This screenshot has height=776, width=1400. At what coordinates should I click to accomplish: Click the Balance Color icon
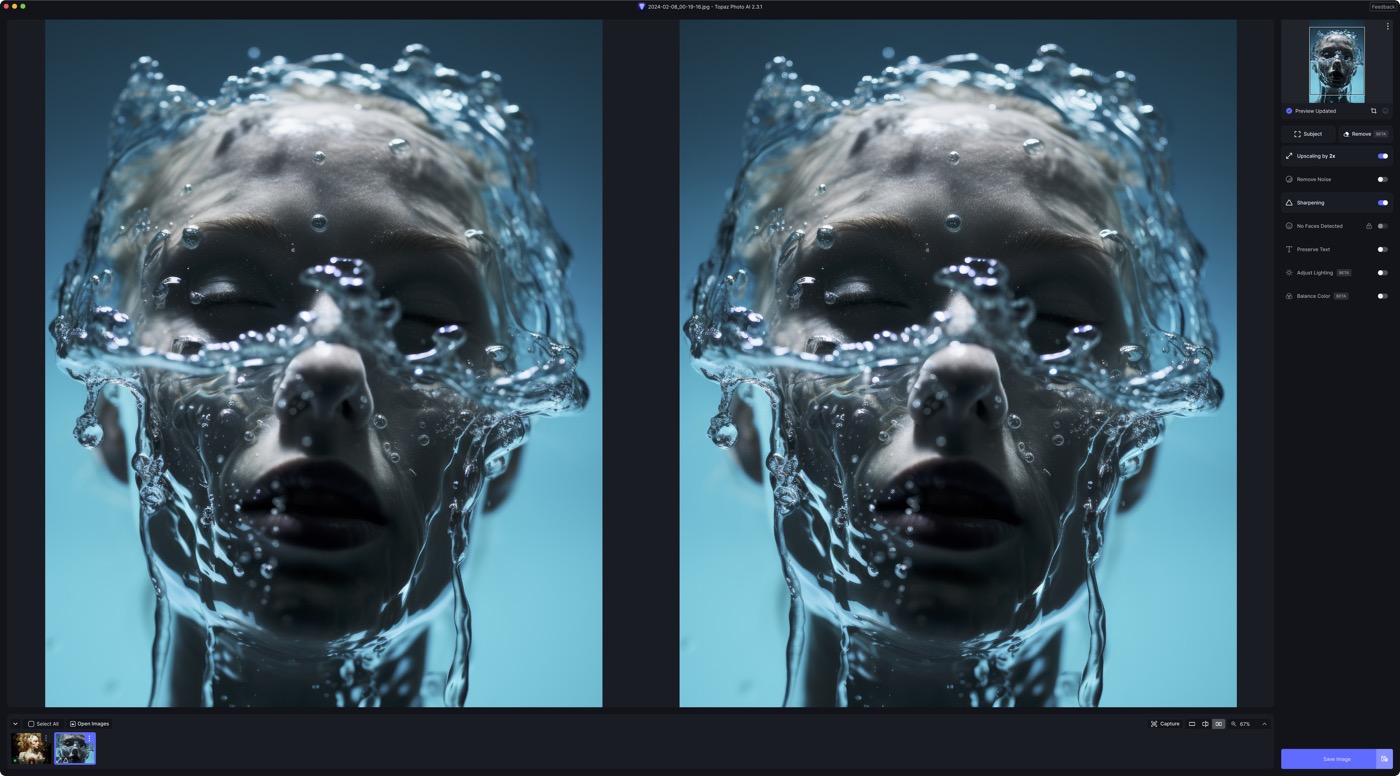tap(1289, 296)
